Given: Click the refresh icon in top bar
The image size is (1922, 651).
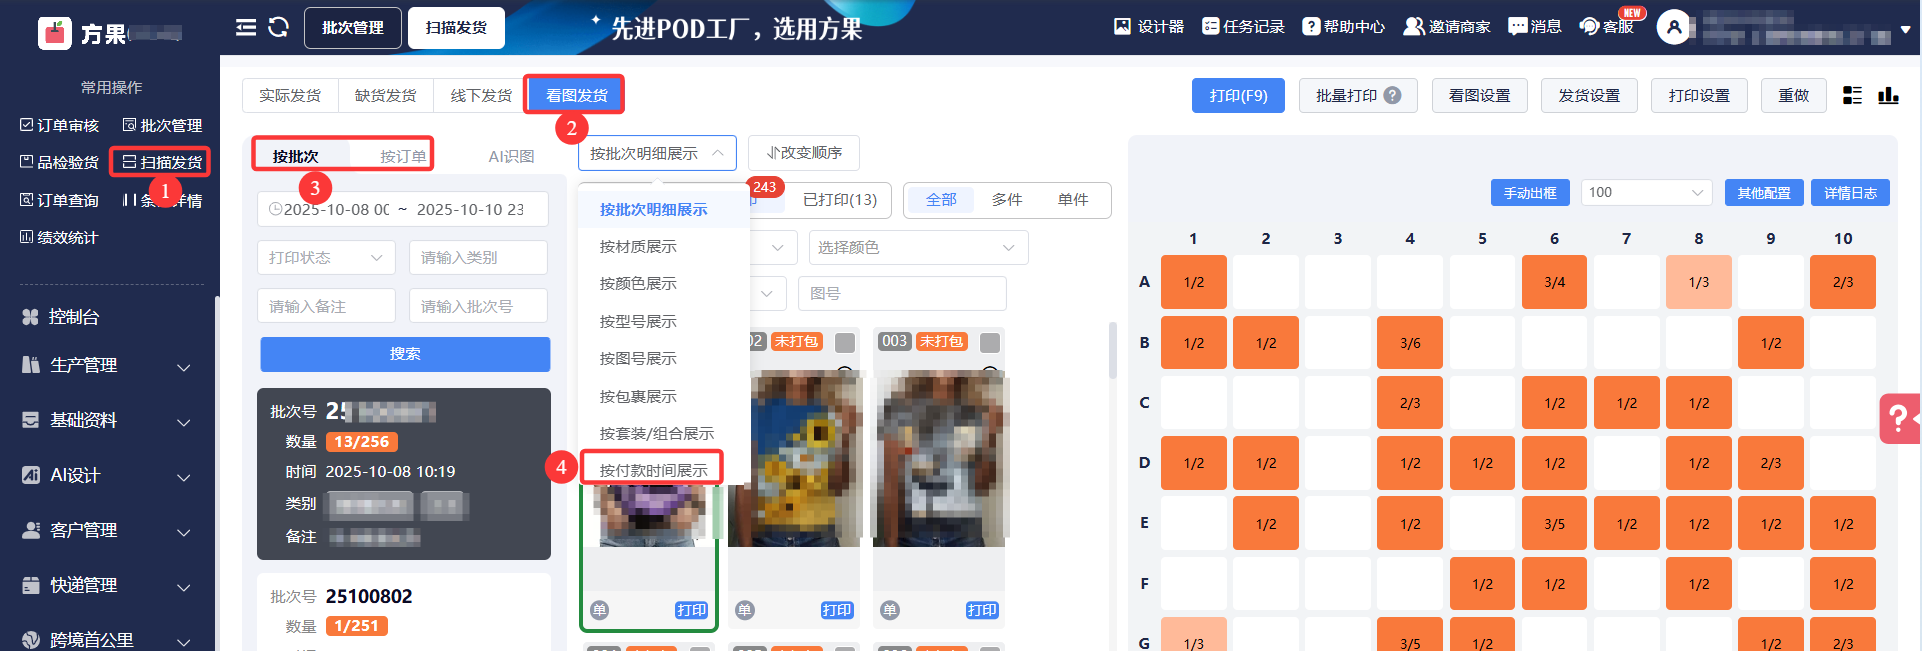Looking at the screenshot, I should [279, 27].
